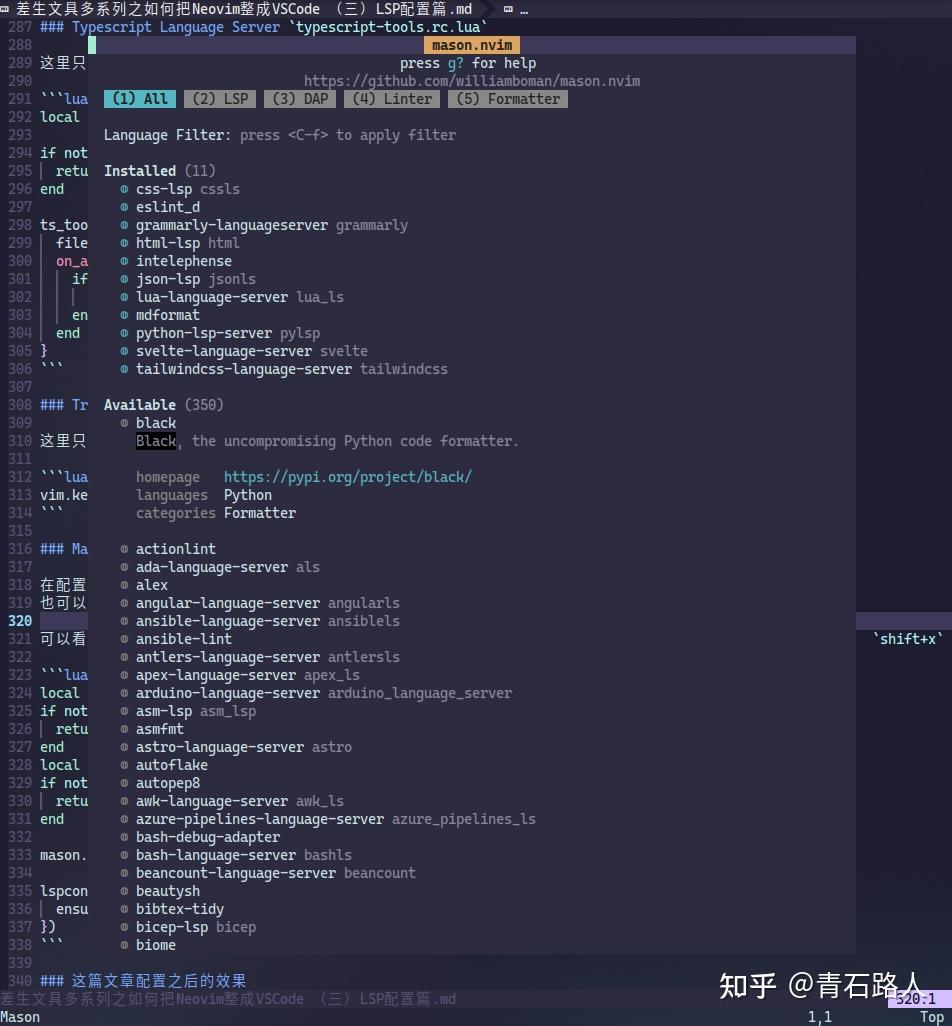952x1026 pixels.
Task: Enable the (5) Formatter filter
Action: [x=507, y=99]
